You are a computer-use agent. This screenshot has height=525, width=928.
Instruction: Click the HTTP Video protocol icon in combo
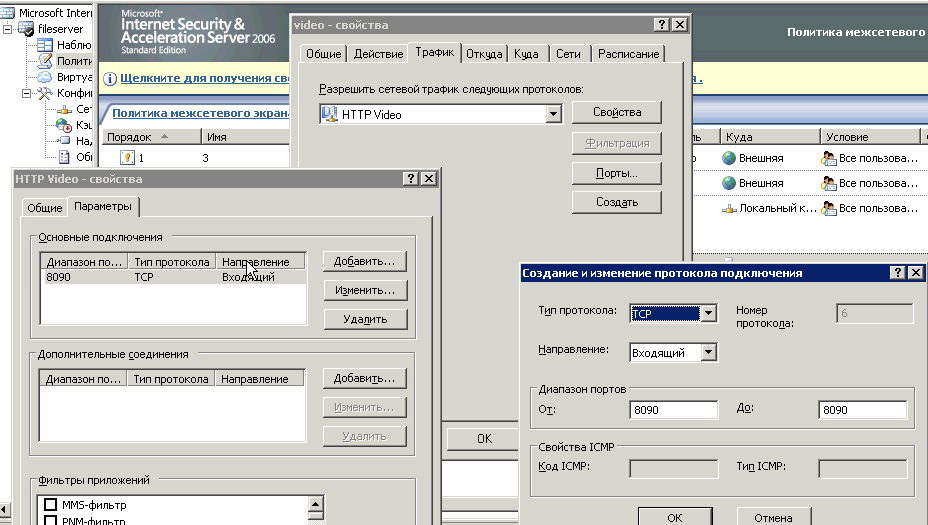(x=329, y=114)
